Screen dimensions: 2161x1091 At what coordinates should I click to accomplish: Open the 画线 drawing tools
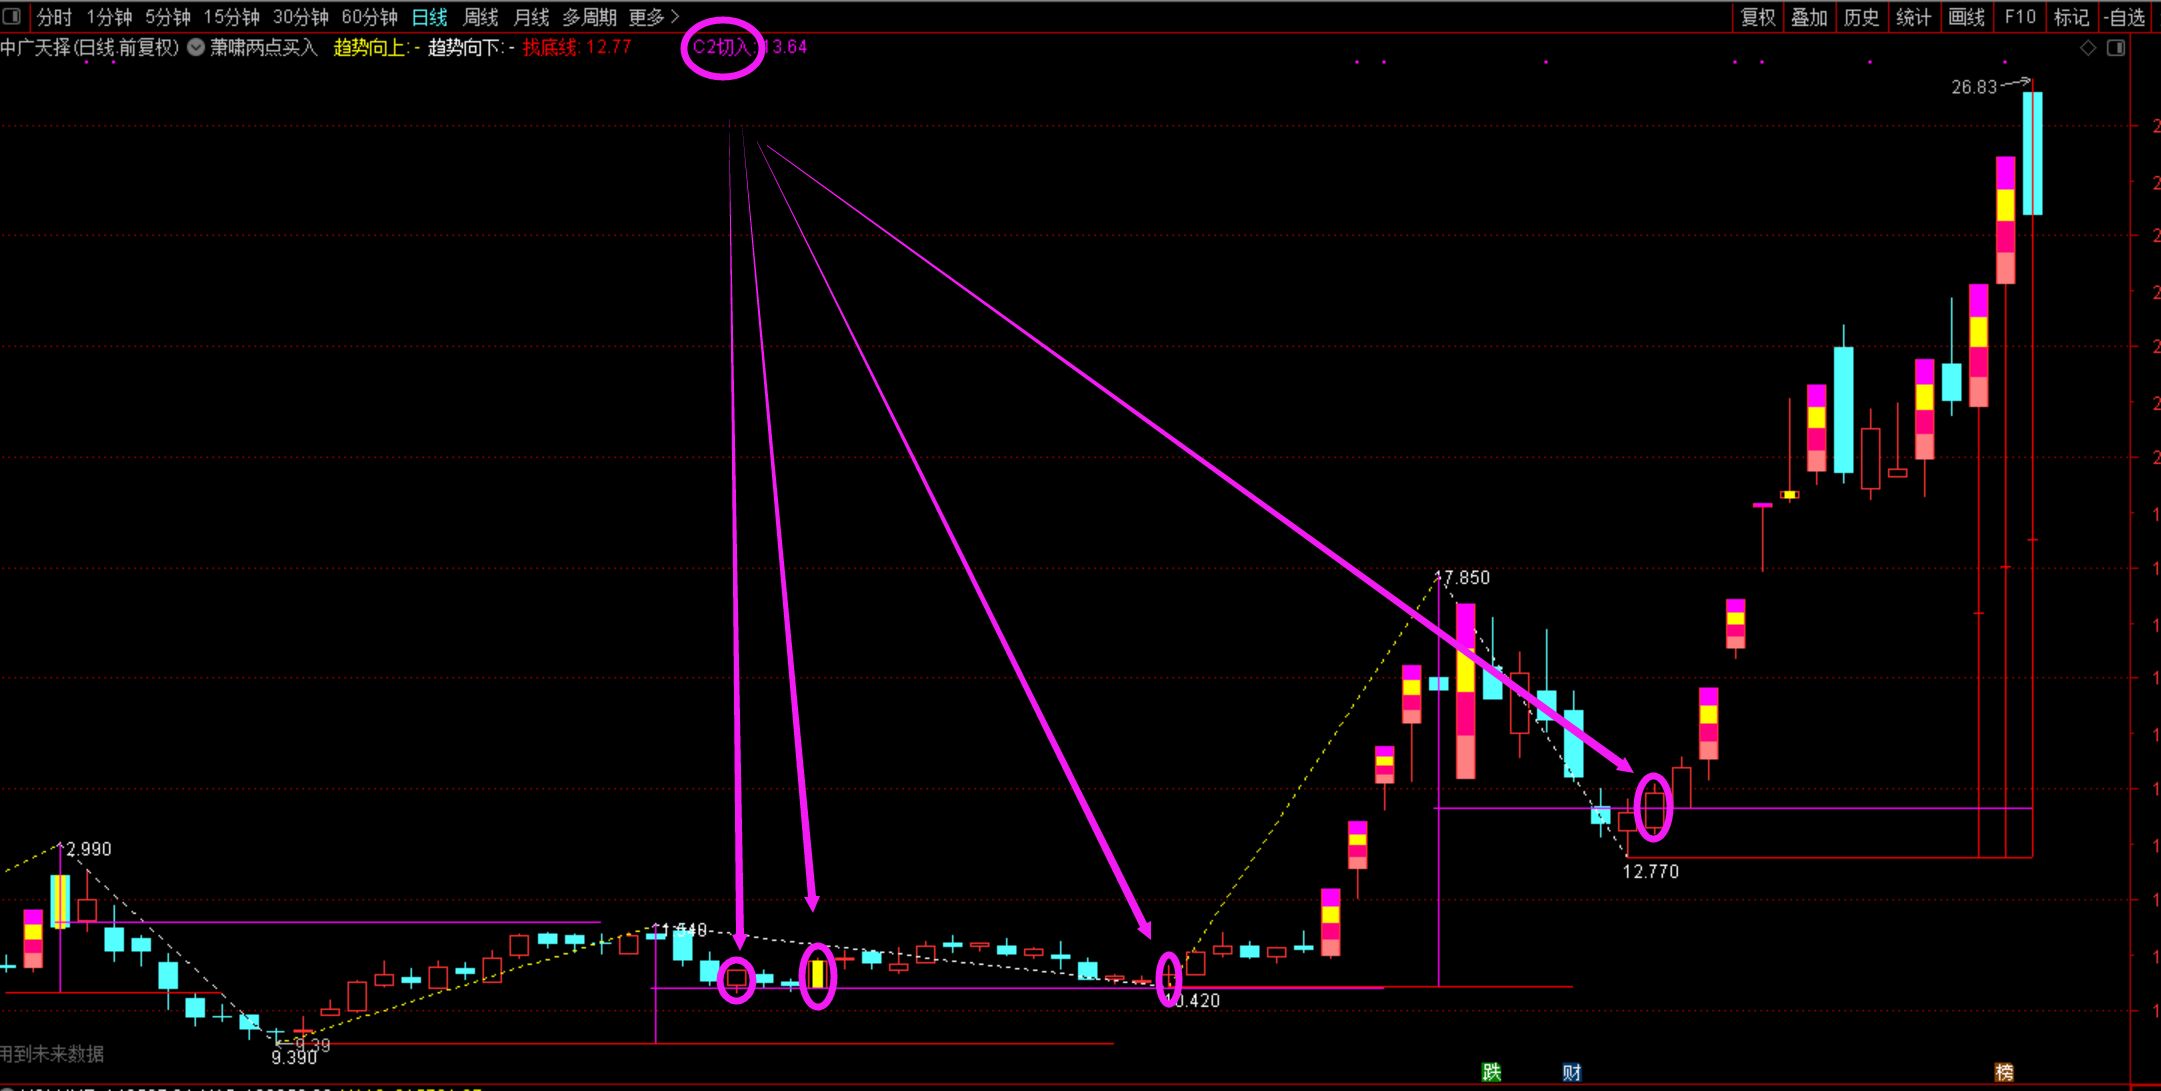point(1966,17)
